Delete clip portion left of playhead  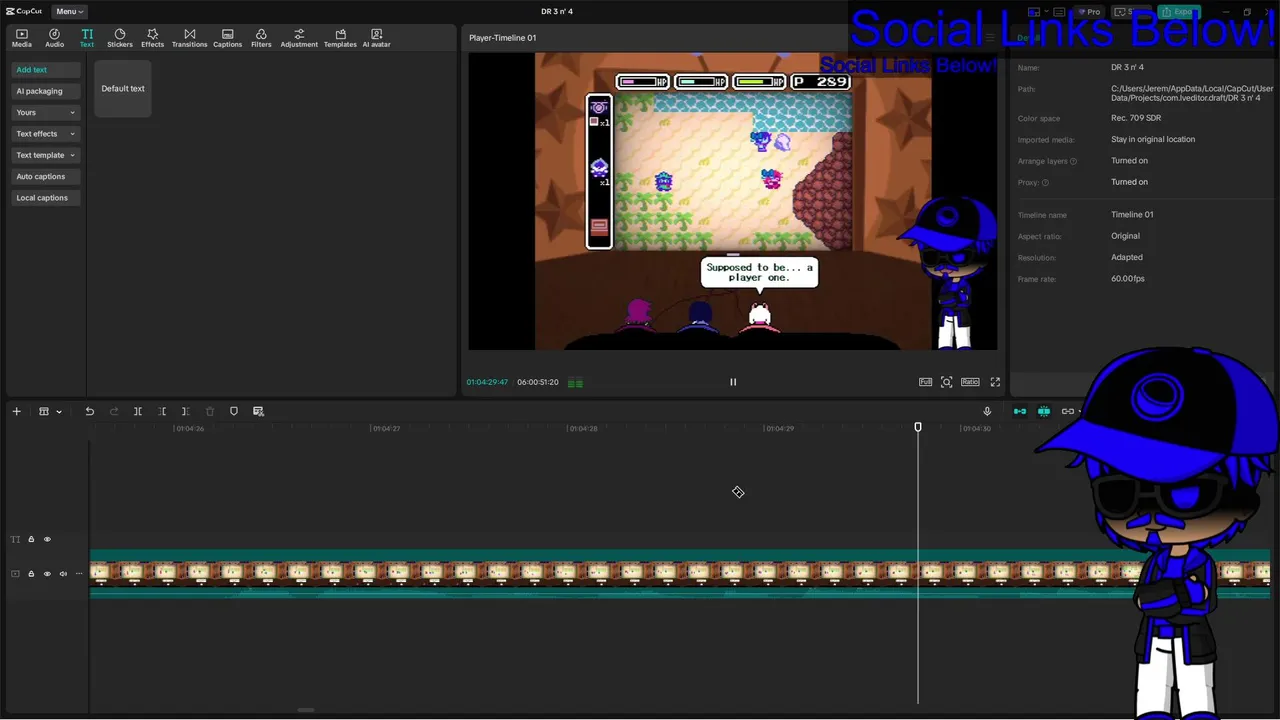click(162, 411)
